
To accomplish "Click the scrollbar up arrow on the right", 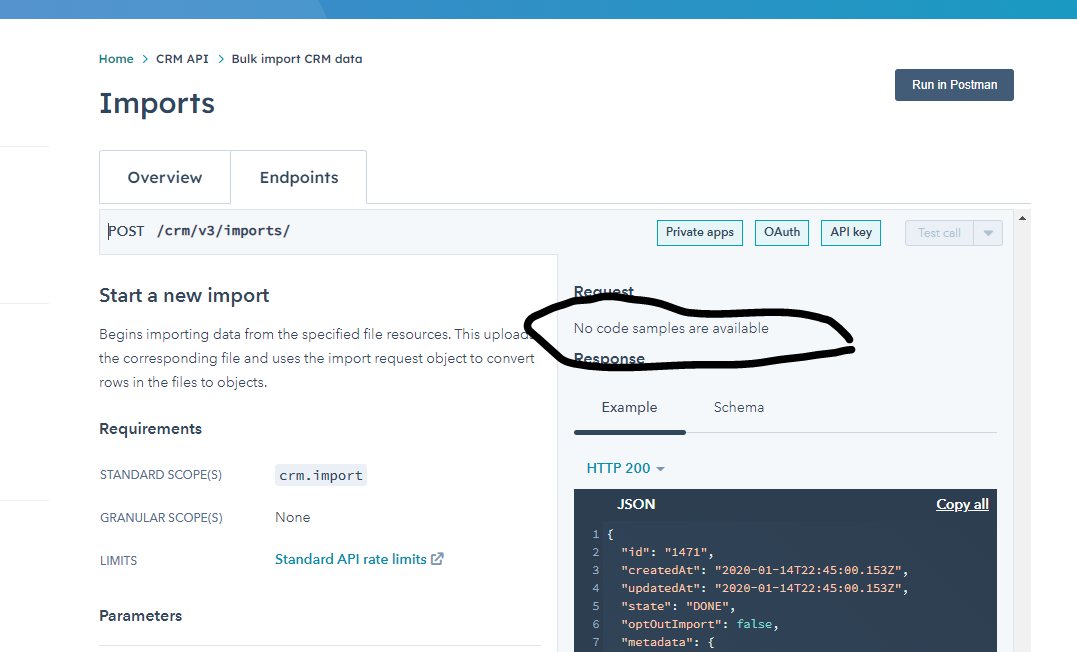I will coord(1022,216).
